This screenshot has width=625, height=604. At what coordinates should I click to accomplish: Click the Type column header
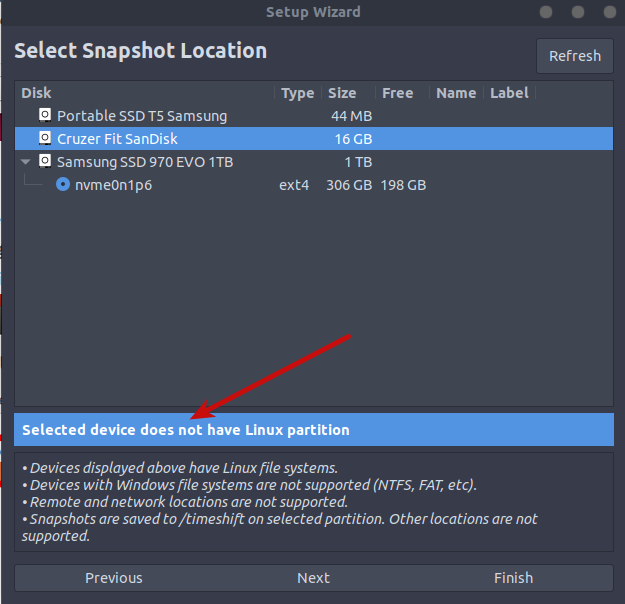point(297,93)
